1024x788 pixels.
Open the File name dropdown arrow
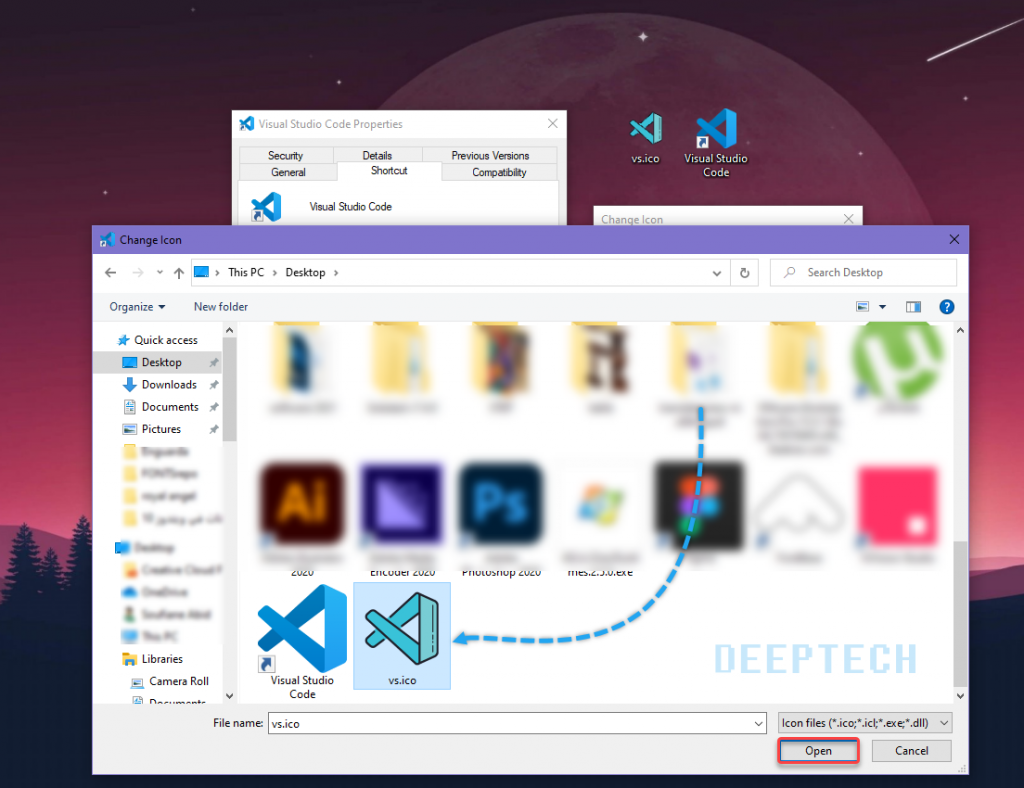click(758, 723)
